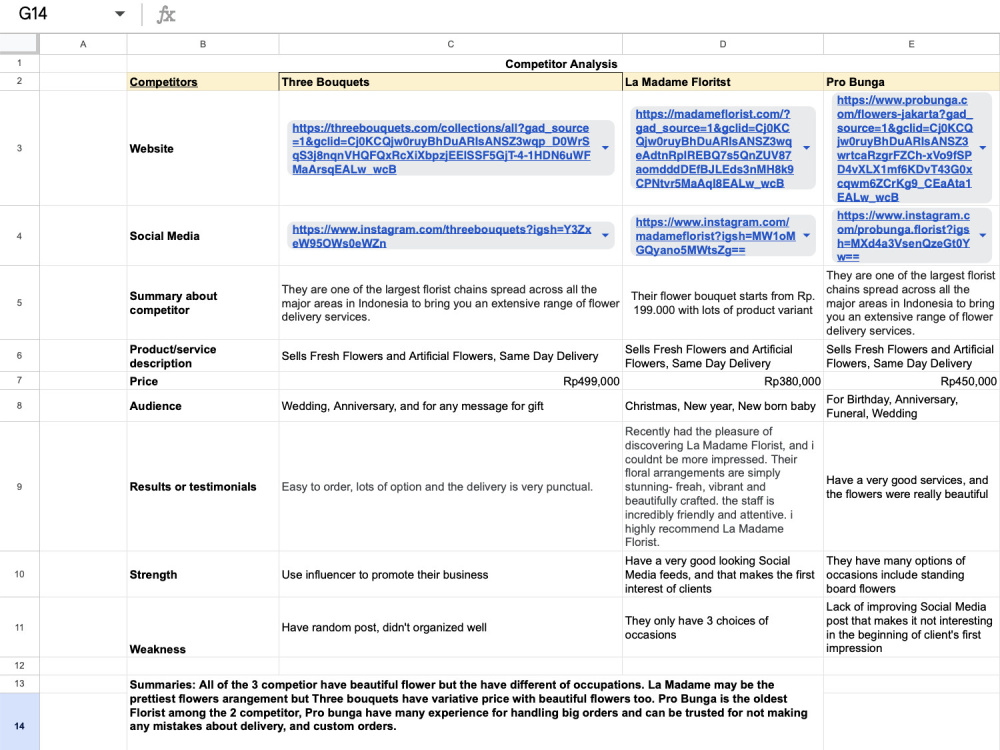Select the For Birthday, Anniversary audience cell

coord(911,406)
